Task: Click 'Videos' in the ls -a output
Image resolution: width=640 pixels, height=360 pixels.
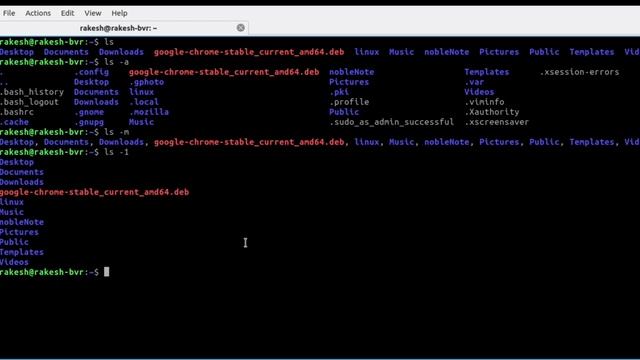Action: pos(479,92)
